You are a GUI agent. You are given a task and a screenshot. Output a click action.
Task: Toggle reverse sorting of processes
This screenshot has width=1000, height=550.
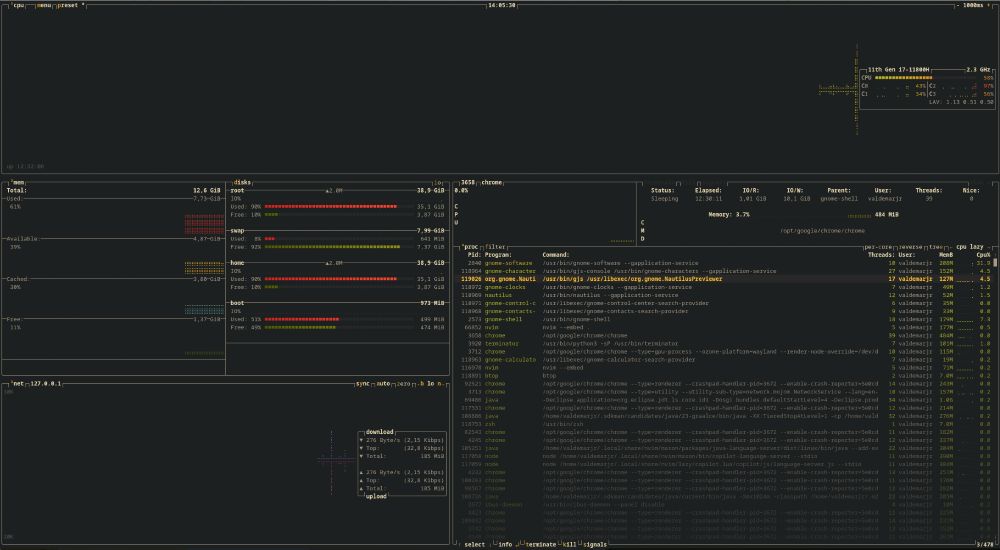point(910,246)
